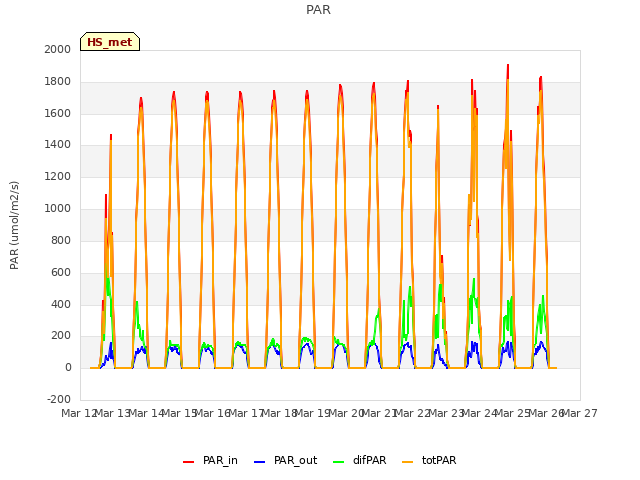Click the green difPAR legend swatch

tap(338, 462)
